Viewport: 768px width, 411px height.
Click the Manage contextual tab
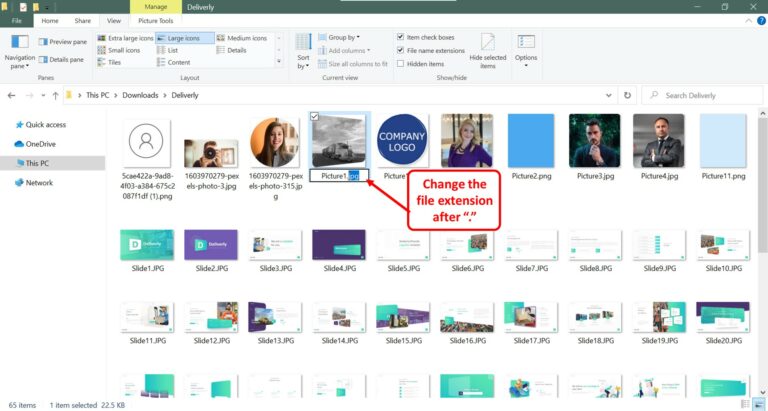point(156,7)
